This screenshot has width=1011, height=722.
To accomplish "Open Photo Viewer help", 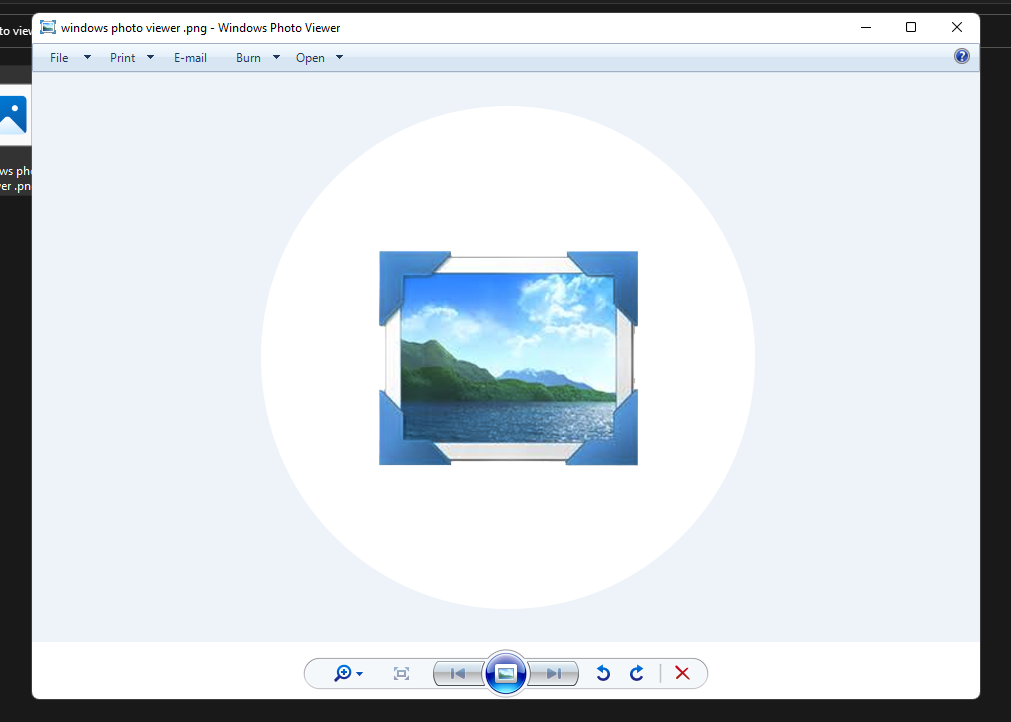I will 961,56.
